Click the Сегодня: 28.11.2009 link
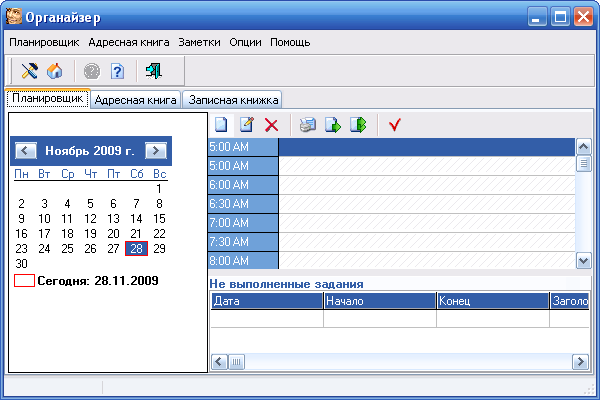The image size is (600, 400). tap(97, 281)
